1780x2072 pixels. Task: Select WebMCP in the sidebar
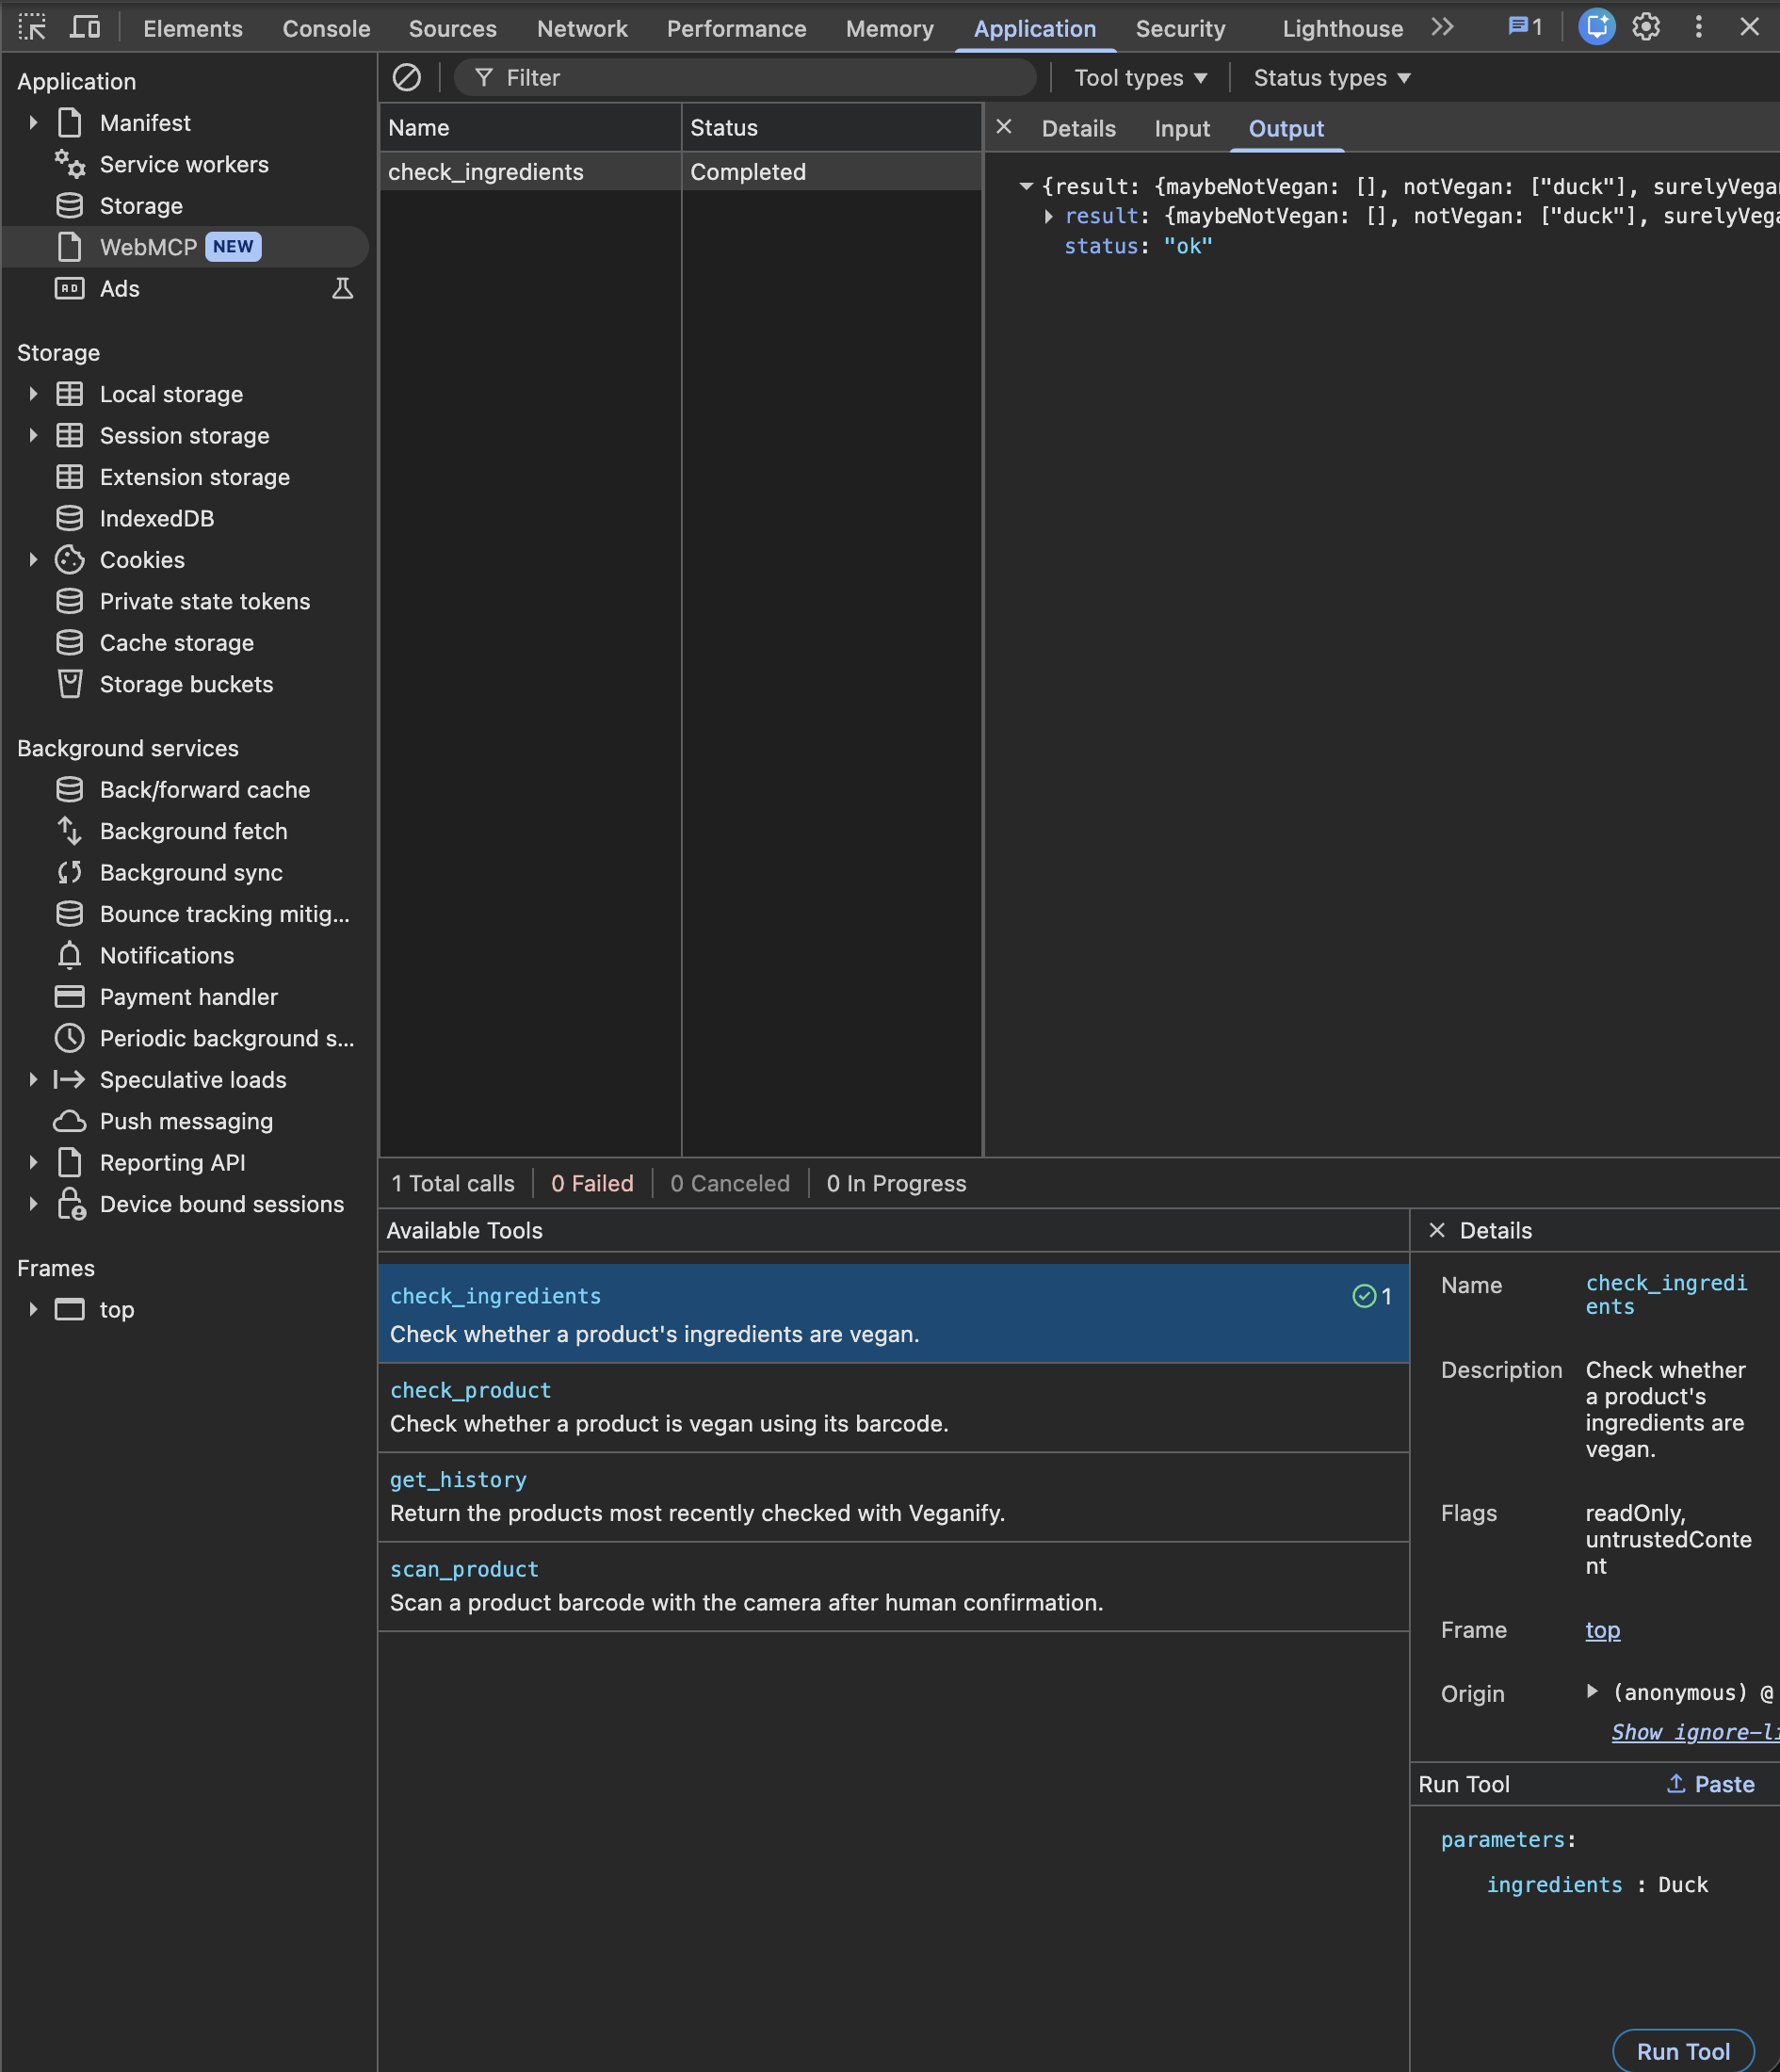(x=186, y=247)
